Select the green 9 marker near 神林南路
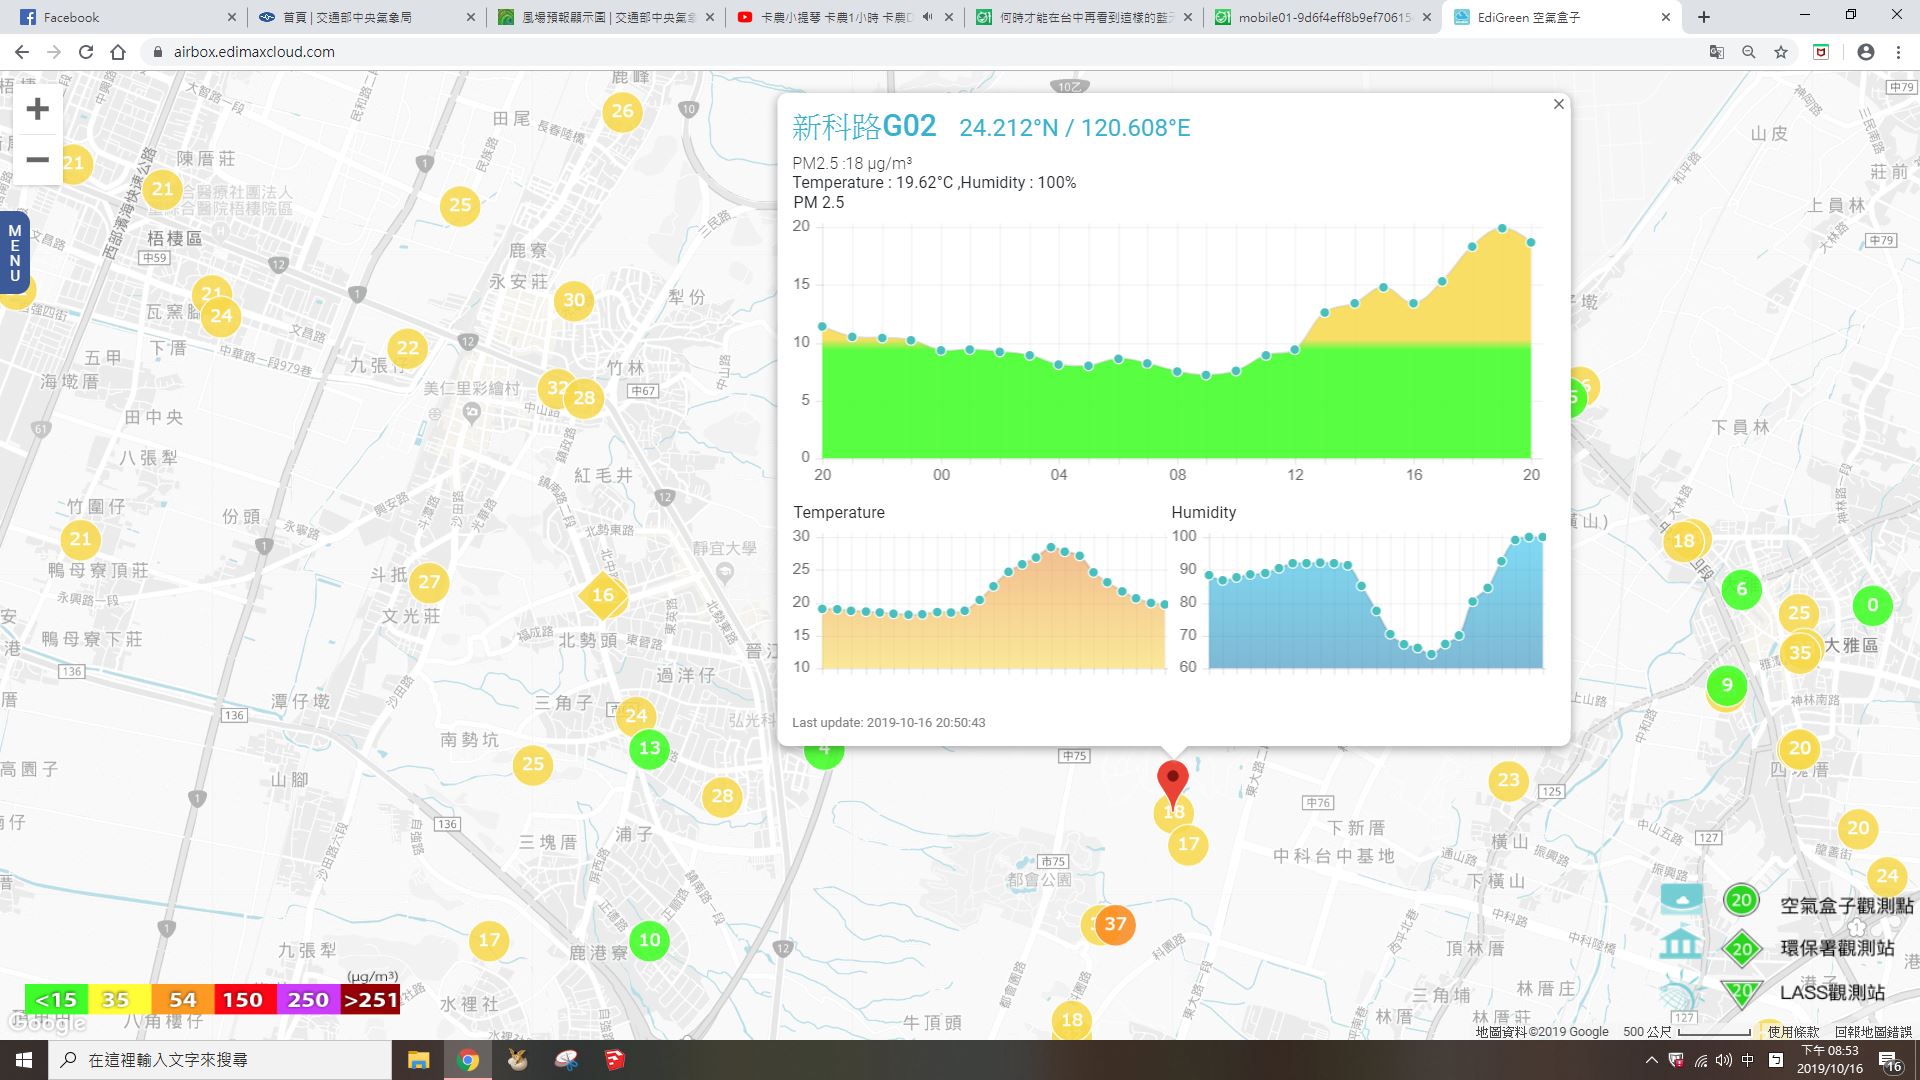The width and height of the screenshot is (1920, 1080). tap(1726, 686)
